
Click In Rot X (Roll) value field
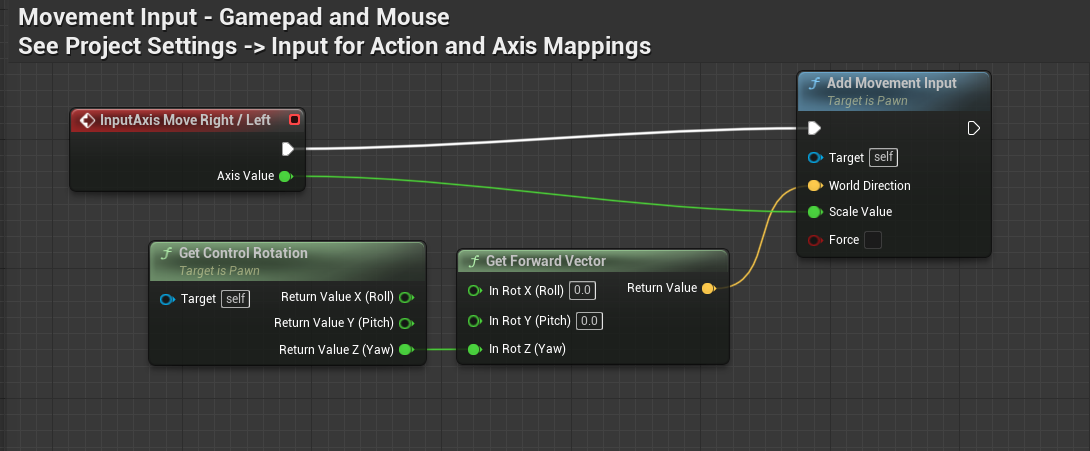[583, 290]
